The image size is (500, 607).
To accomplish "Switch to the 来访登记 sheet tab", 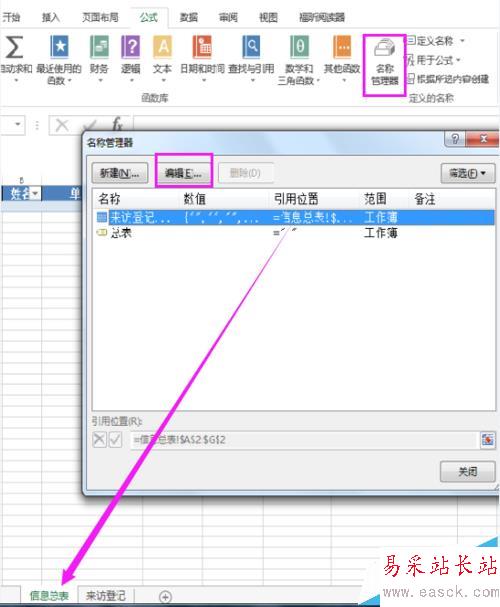I will click(x=106, y=595).
